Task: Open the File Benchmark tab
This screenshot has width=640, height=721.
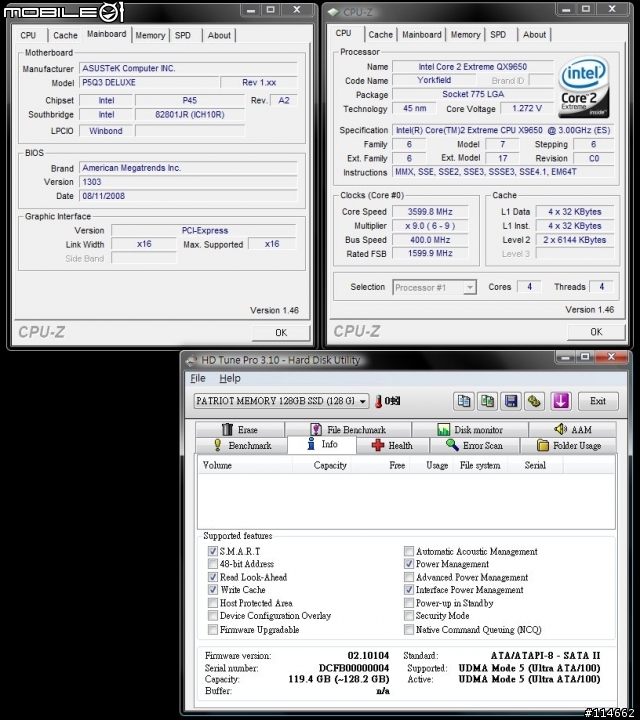Action: (x=348, y=429)
